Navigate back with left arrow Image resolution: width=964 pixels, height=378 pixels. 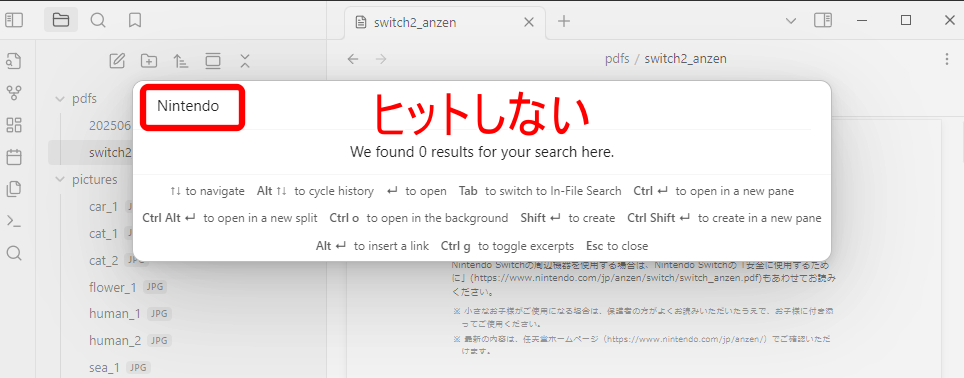(x=353, y=59)
